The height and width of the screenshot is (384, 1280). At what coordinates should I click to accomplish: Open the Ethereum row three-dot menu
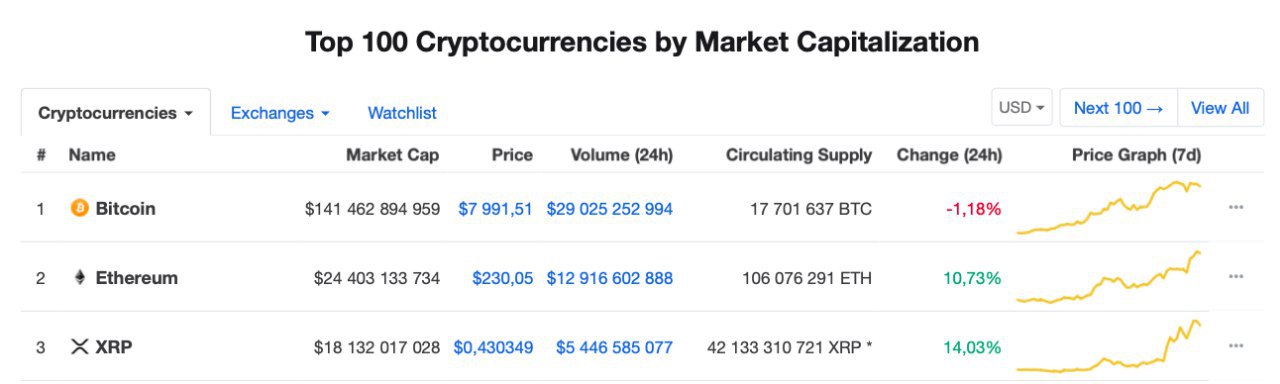[x=1236, y=277]
